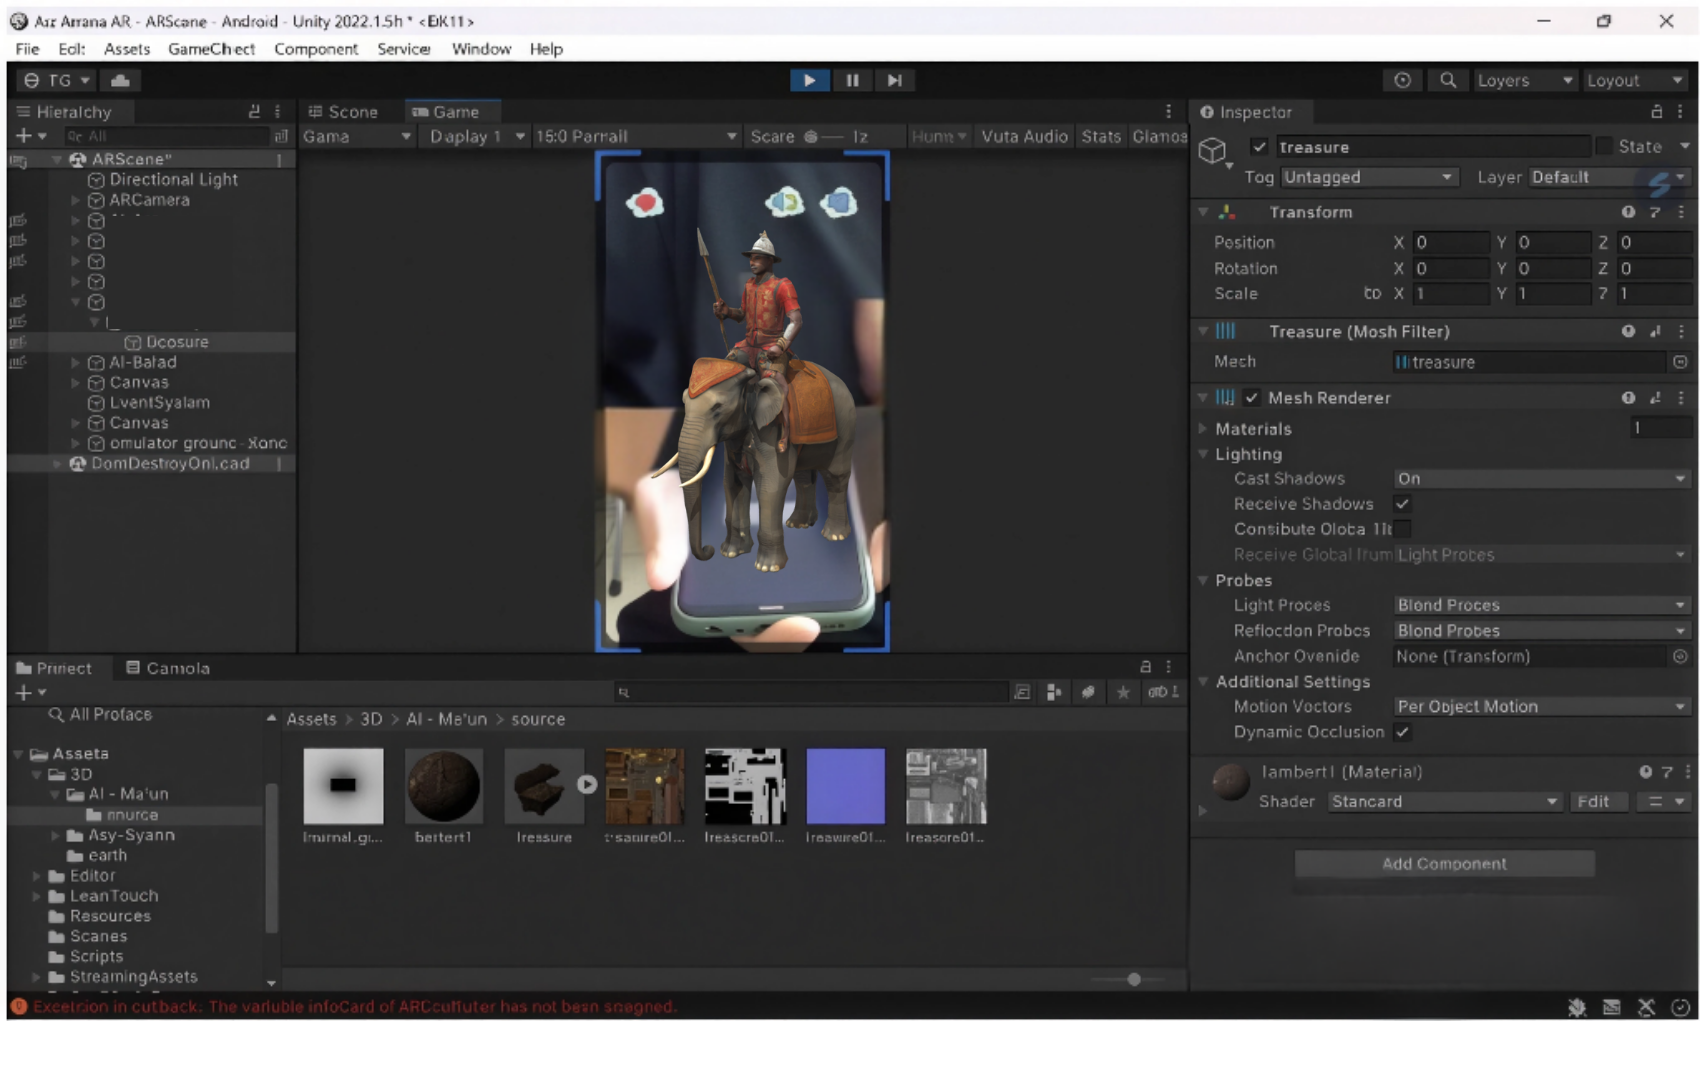Click the Add Component button
The height and width of the screenshot is (1080, 1700).
click(x=1443, y=863)
